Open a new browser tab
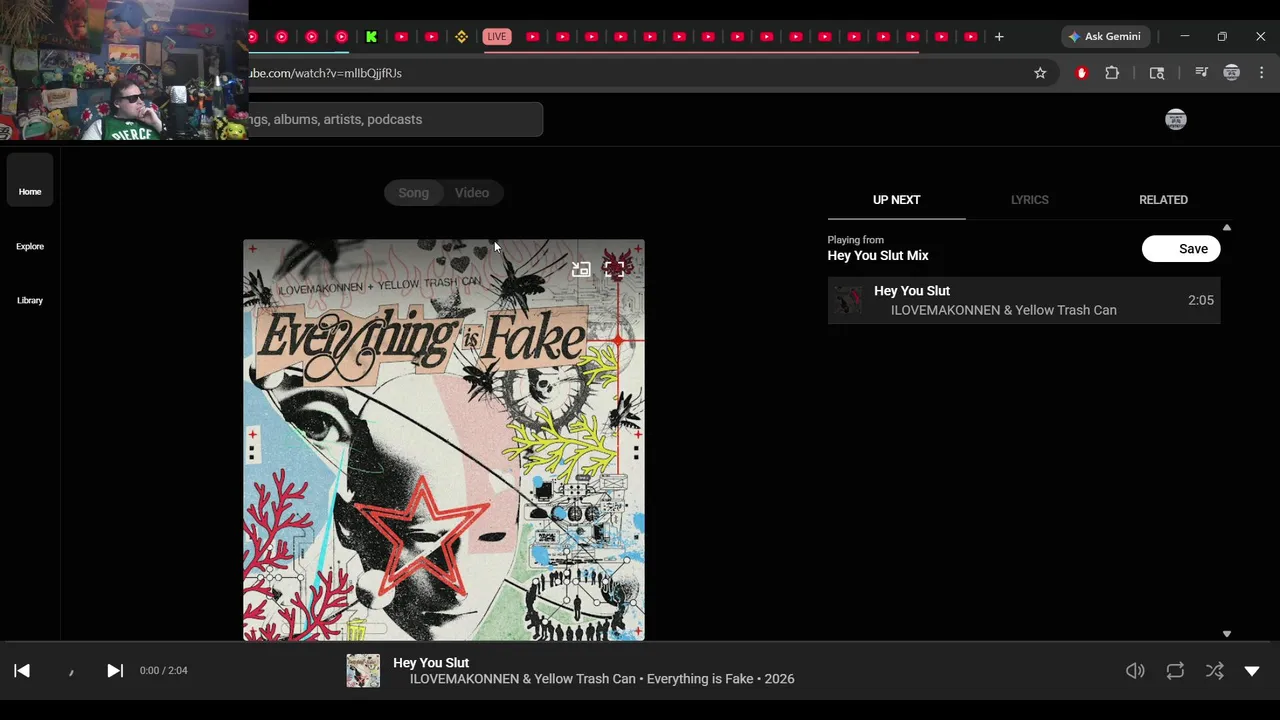 pos(999,37)
